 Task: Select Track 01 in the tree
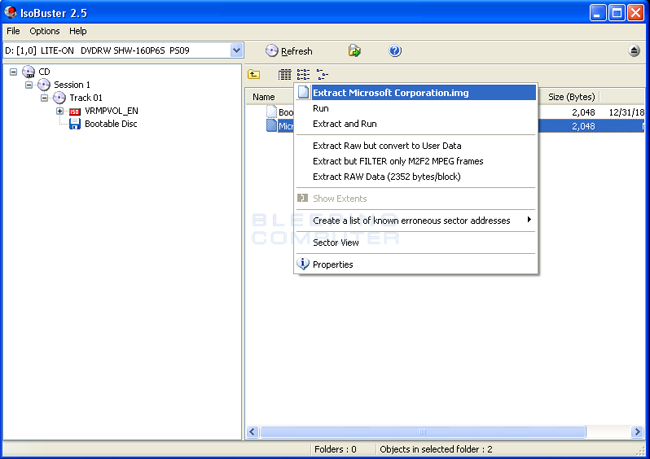(x=85, y=98)
